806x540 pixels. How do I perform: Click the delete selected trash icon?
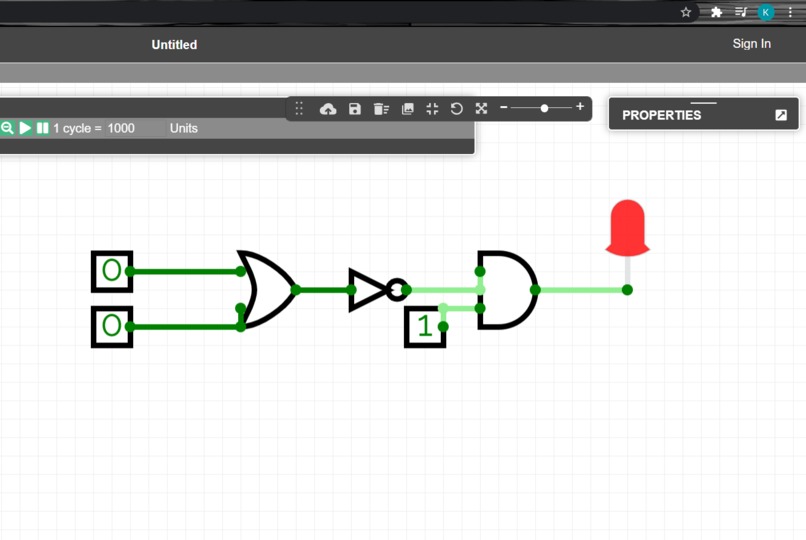pyautogui.click(x=381, y=109)
